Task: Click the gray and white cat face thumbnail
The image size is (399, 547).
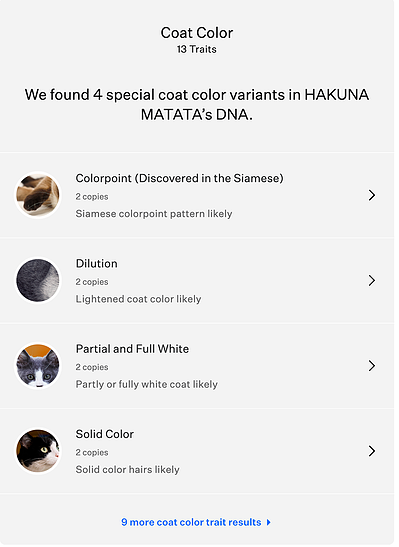Action: tap(38, 366)
